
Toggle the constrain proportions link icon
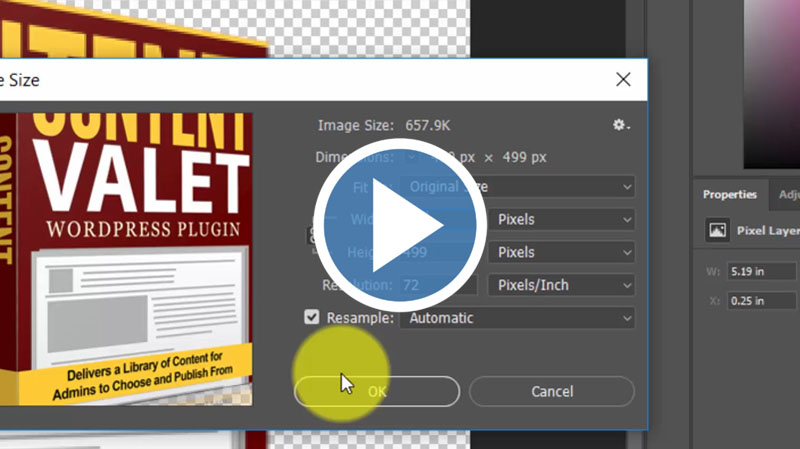point(311,236)
